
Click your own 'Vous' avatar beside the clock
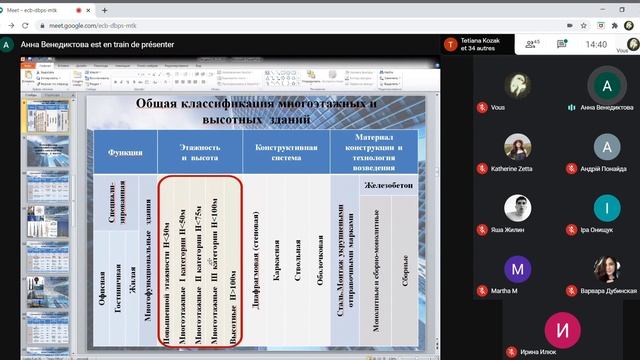pos(633,43)
